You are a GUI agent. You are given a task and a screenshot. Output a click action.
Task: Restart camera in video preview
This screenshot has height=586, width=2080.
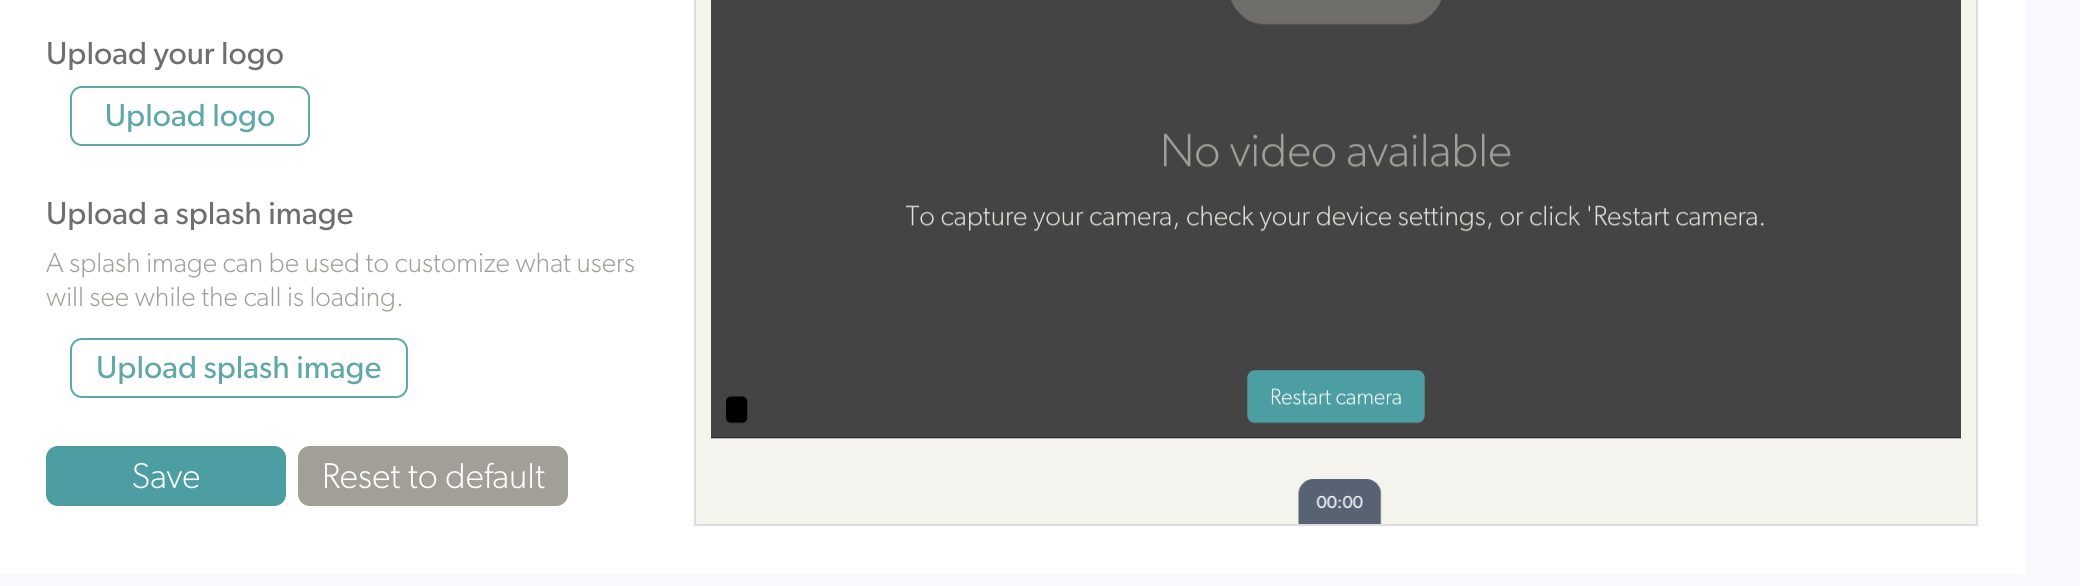1336,397
